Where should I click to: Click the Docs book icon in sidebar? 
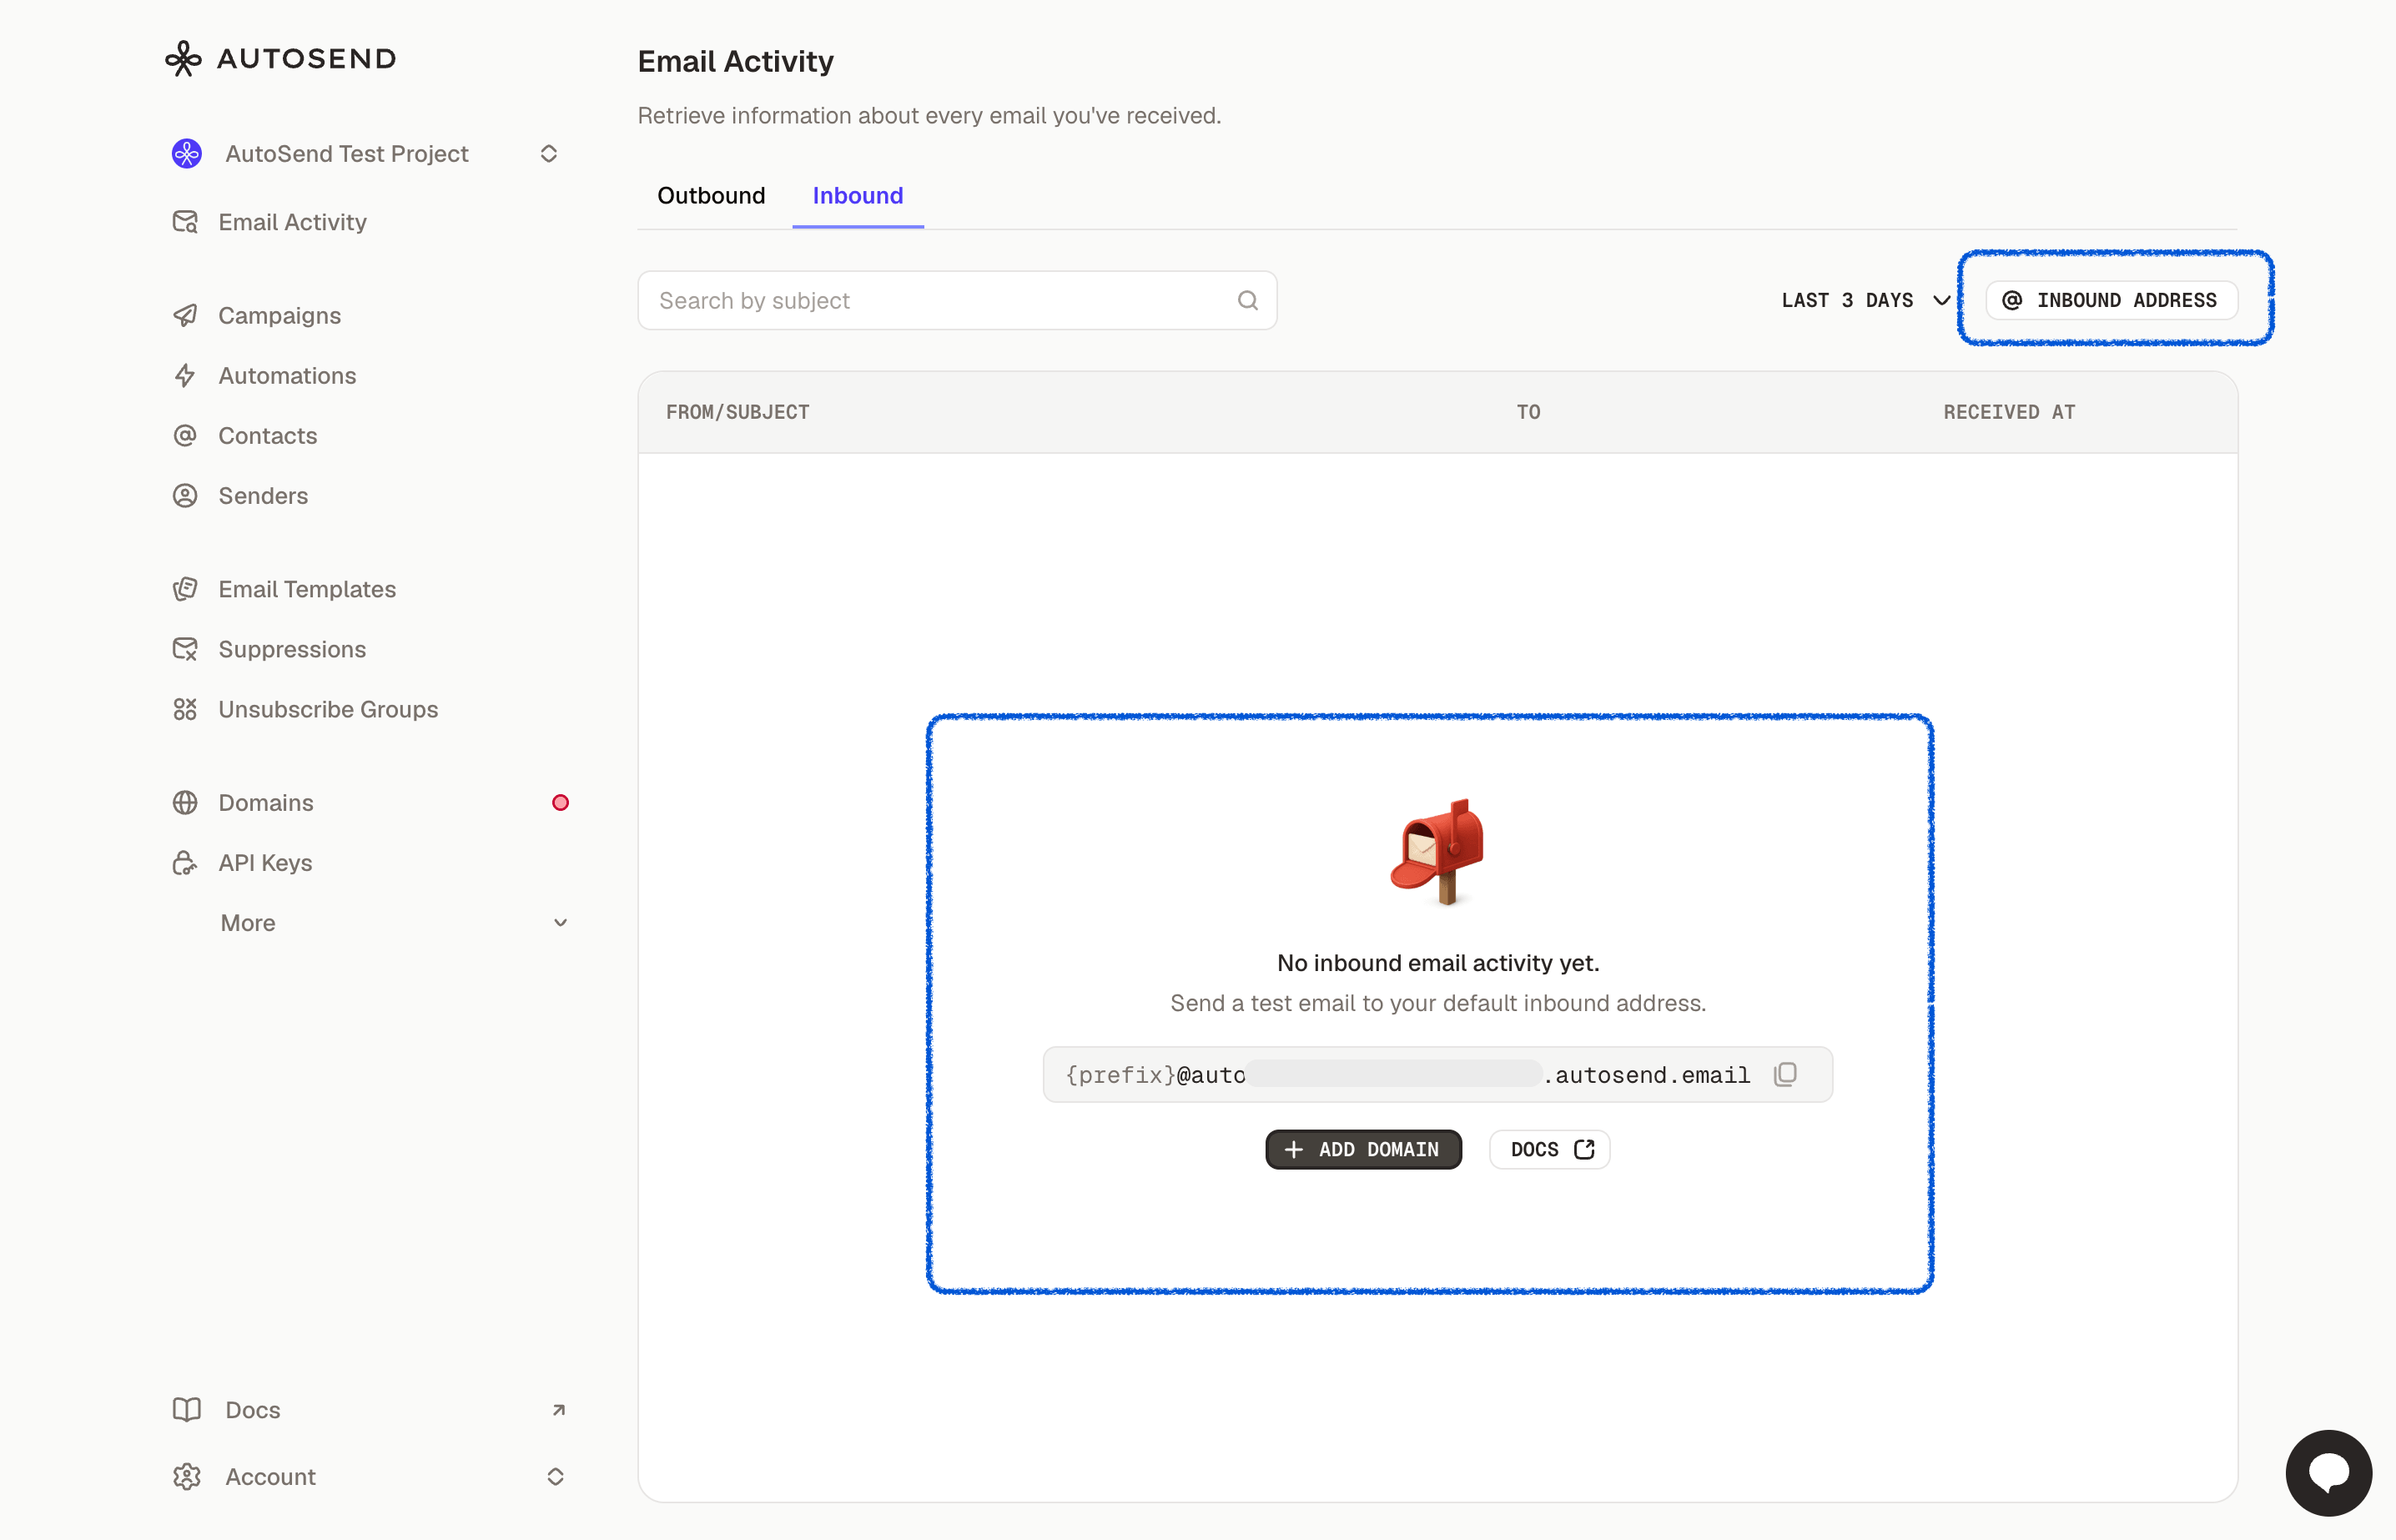coord(187,1409)
